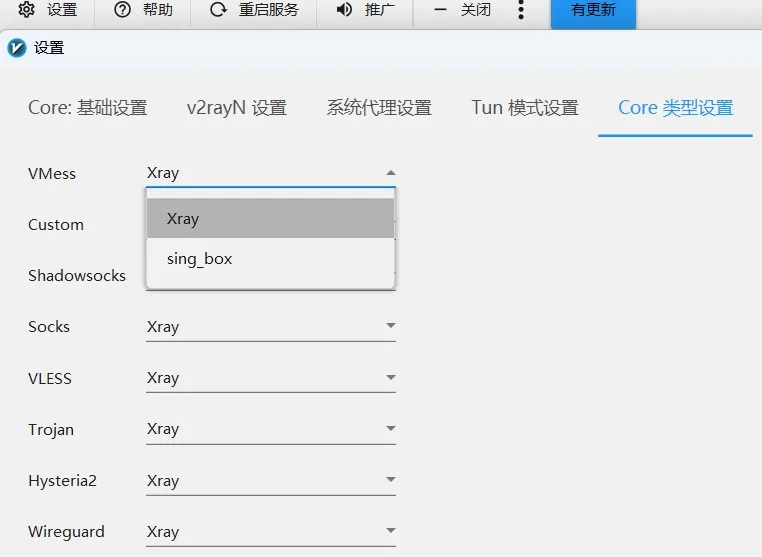762x557 pixels.
Task: Click the Xray value in the Hysteria2 row
Action: (x=163, y=481)
